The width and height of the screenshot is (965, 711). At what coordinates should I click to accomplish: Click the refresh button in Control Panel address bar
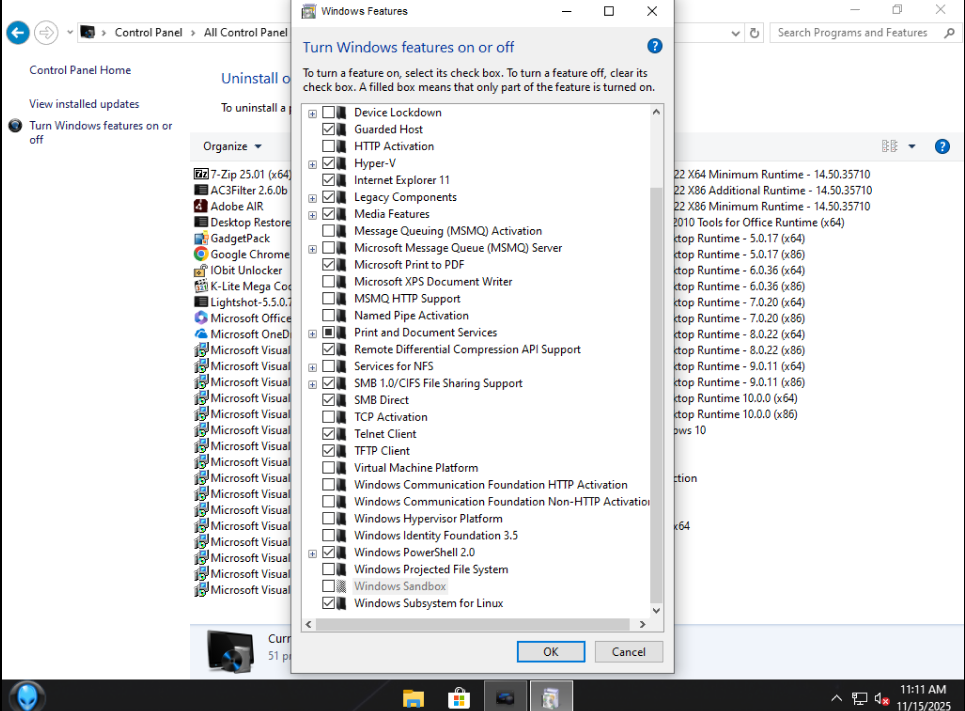pos(755,33)
